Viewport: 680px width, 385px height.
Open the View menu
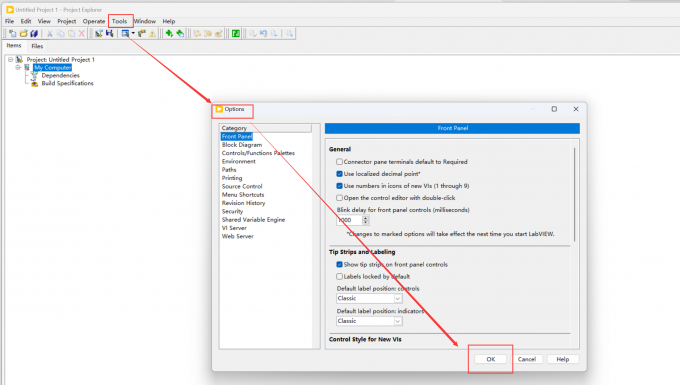pos(44,21)
